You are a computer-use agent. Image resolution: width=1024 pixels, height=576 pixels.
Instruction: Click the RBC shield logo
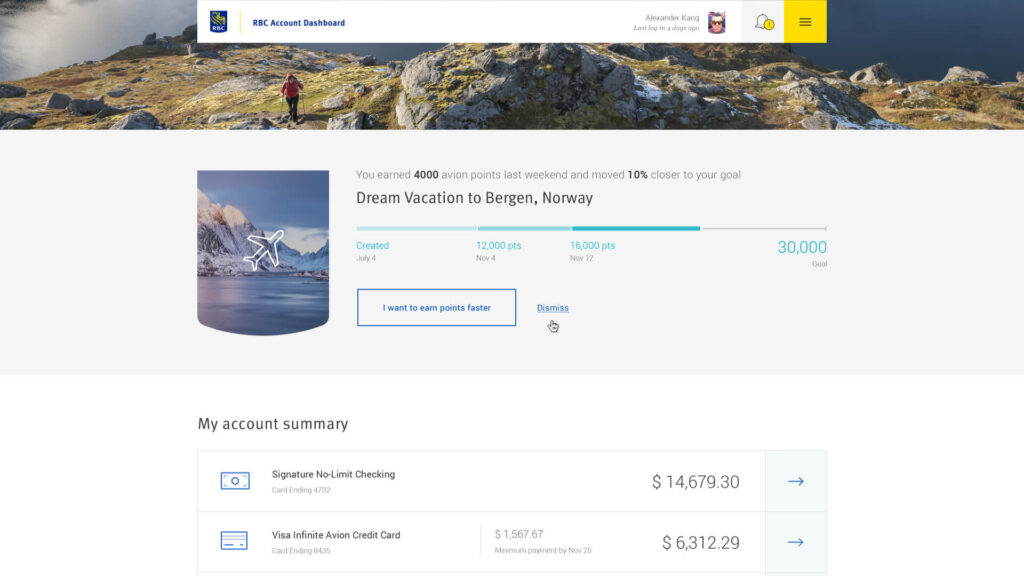(x=218, y=22)
